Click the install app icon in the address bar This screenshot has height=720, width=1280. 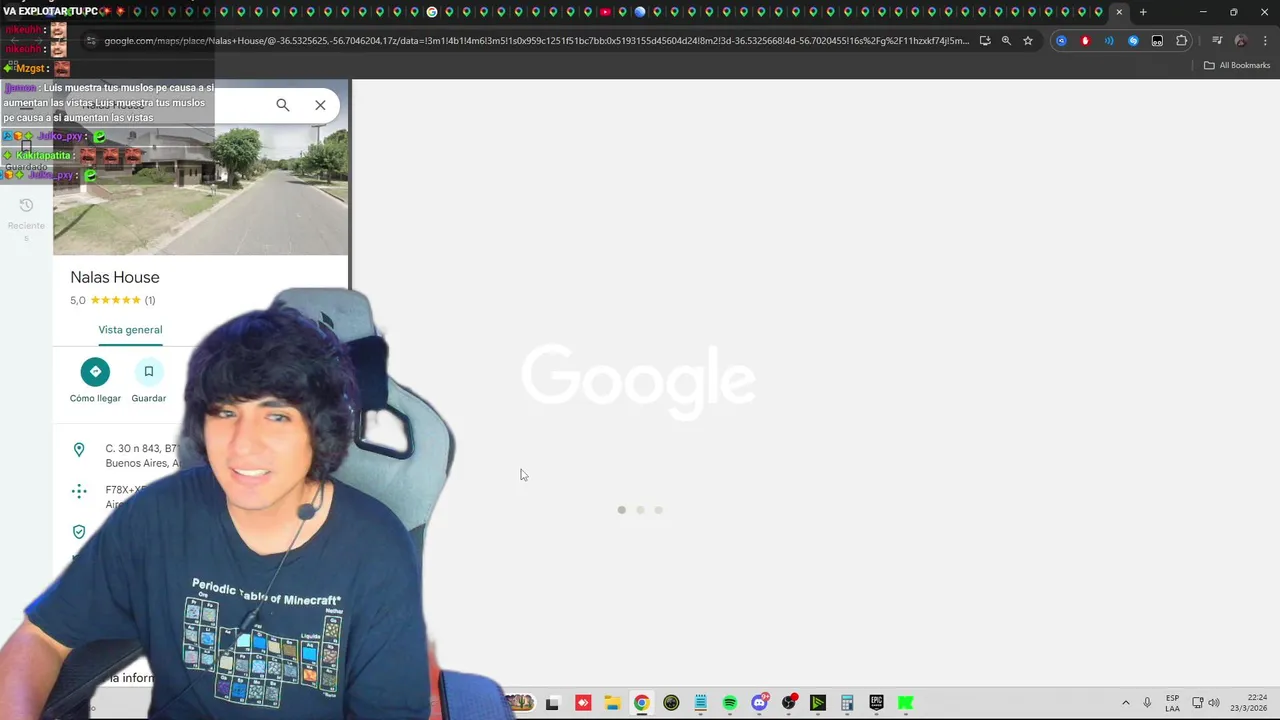(x=985, y=41)
